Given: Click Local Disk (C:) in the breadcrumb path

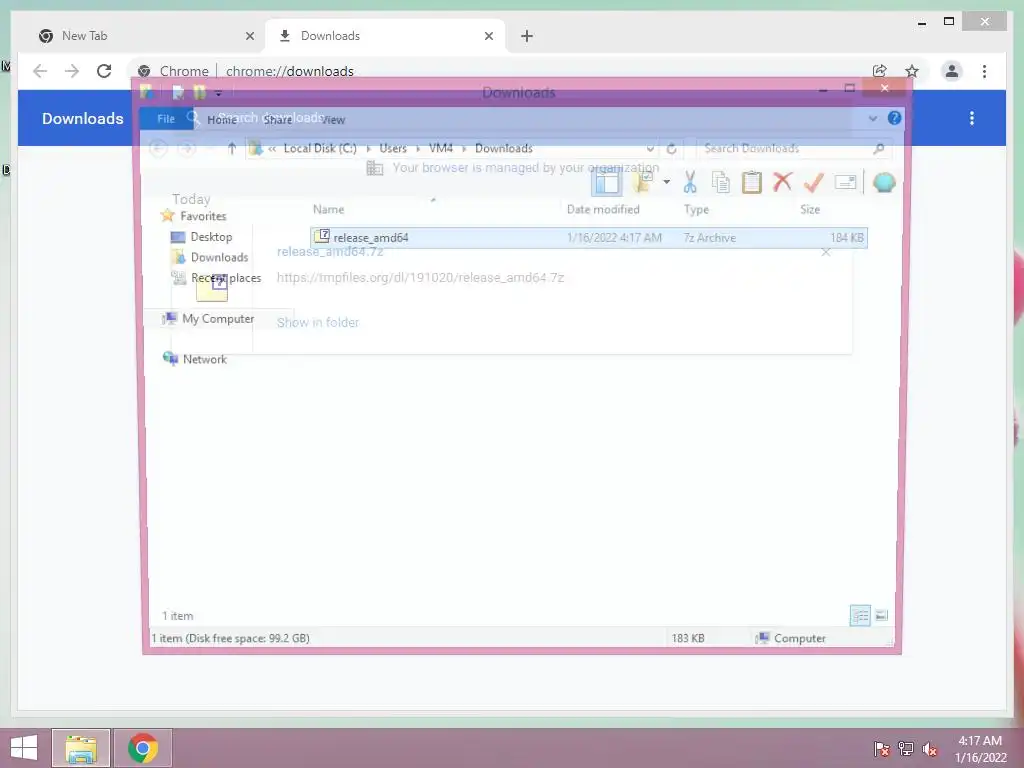Looking at the screenshot, I should (x=320, y=149).
